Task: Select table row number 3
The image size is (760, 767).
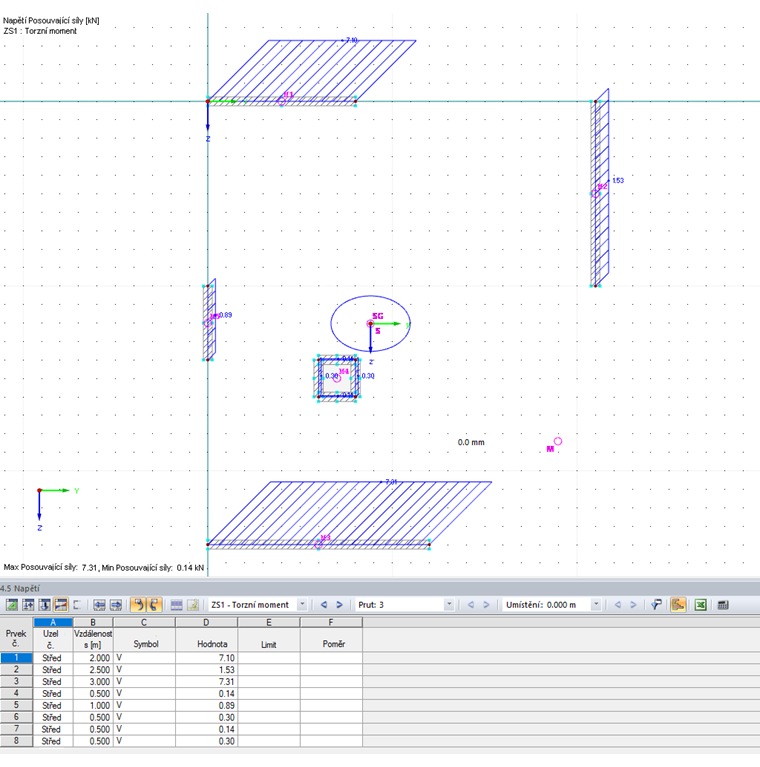Action: 16,681
